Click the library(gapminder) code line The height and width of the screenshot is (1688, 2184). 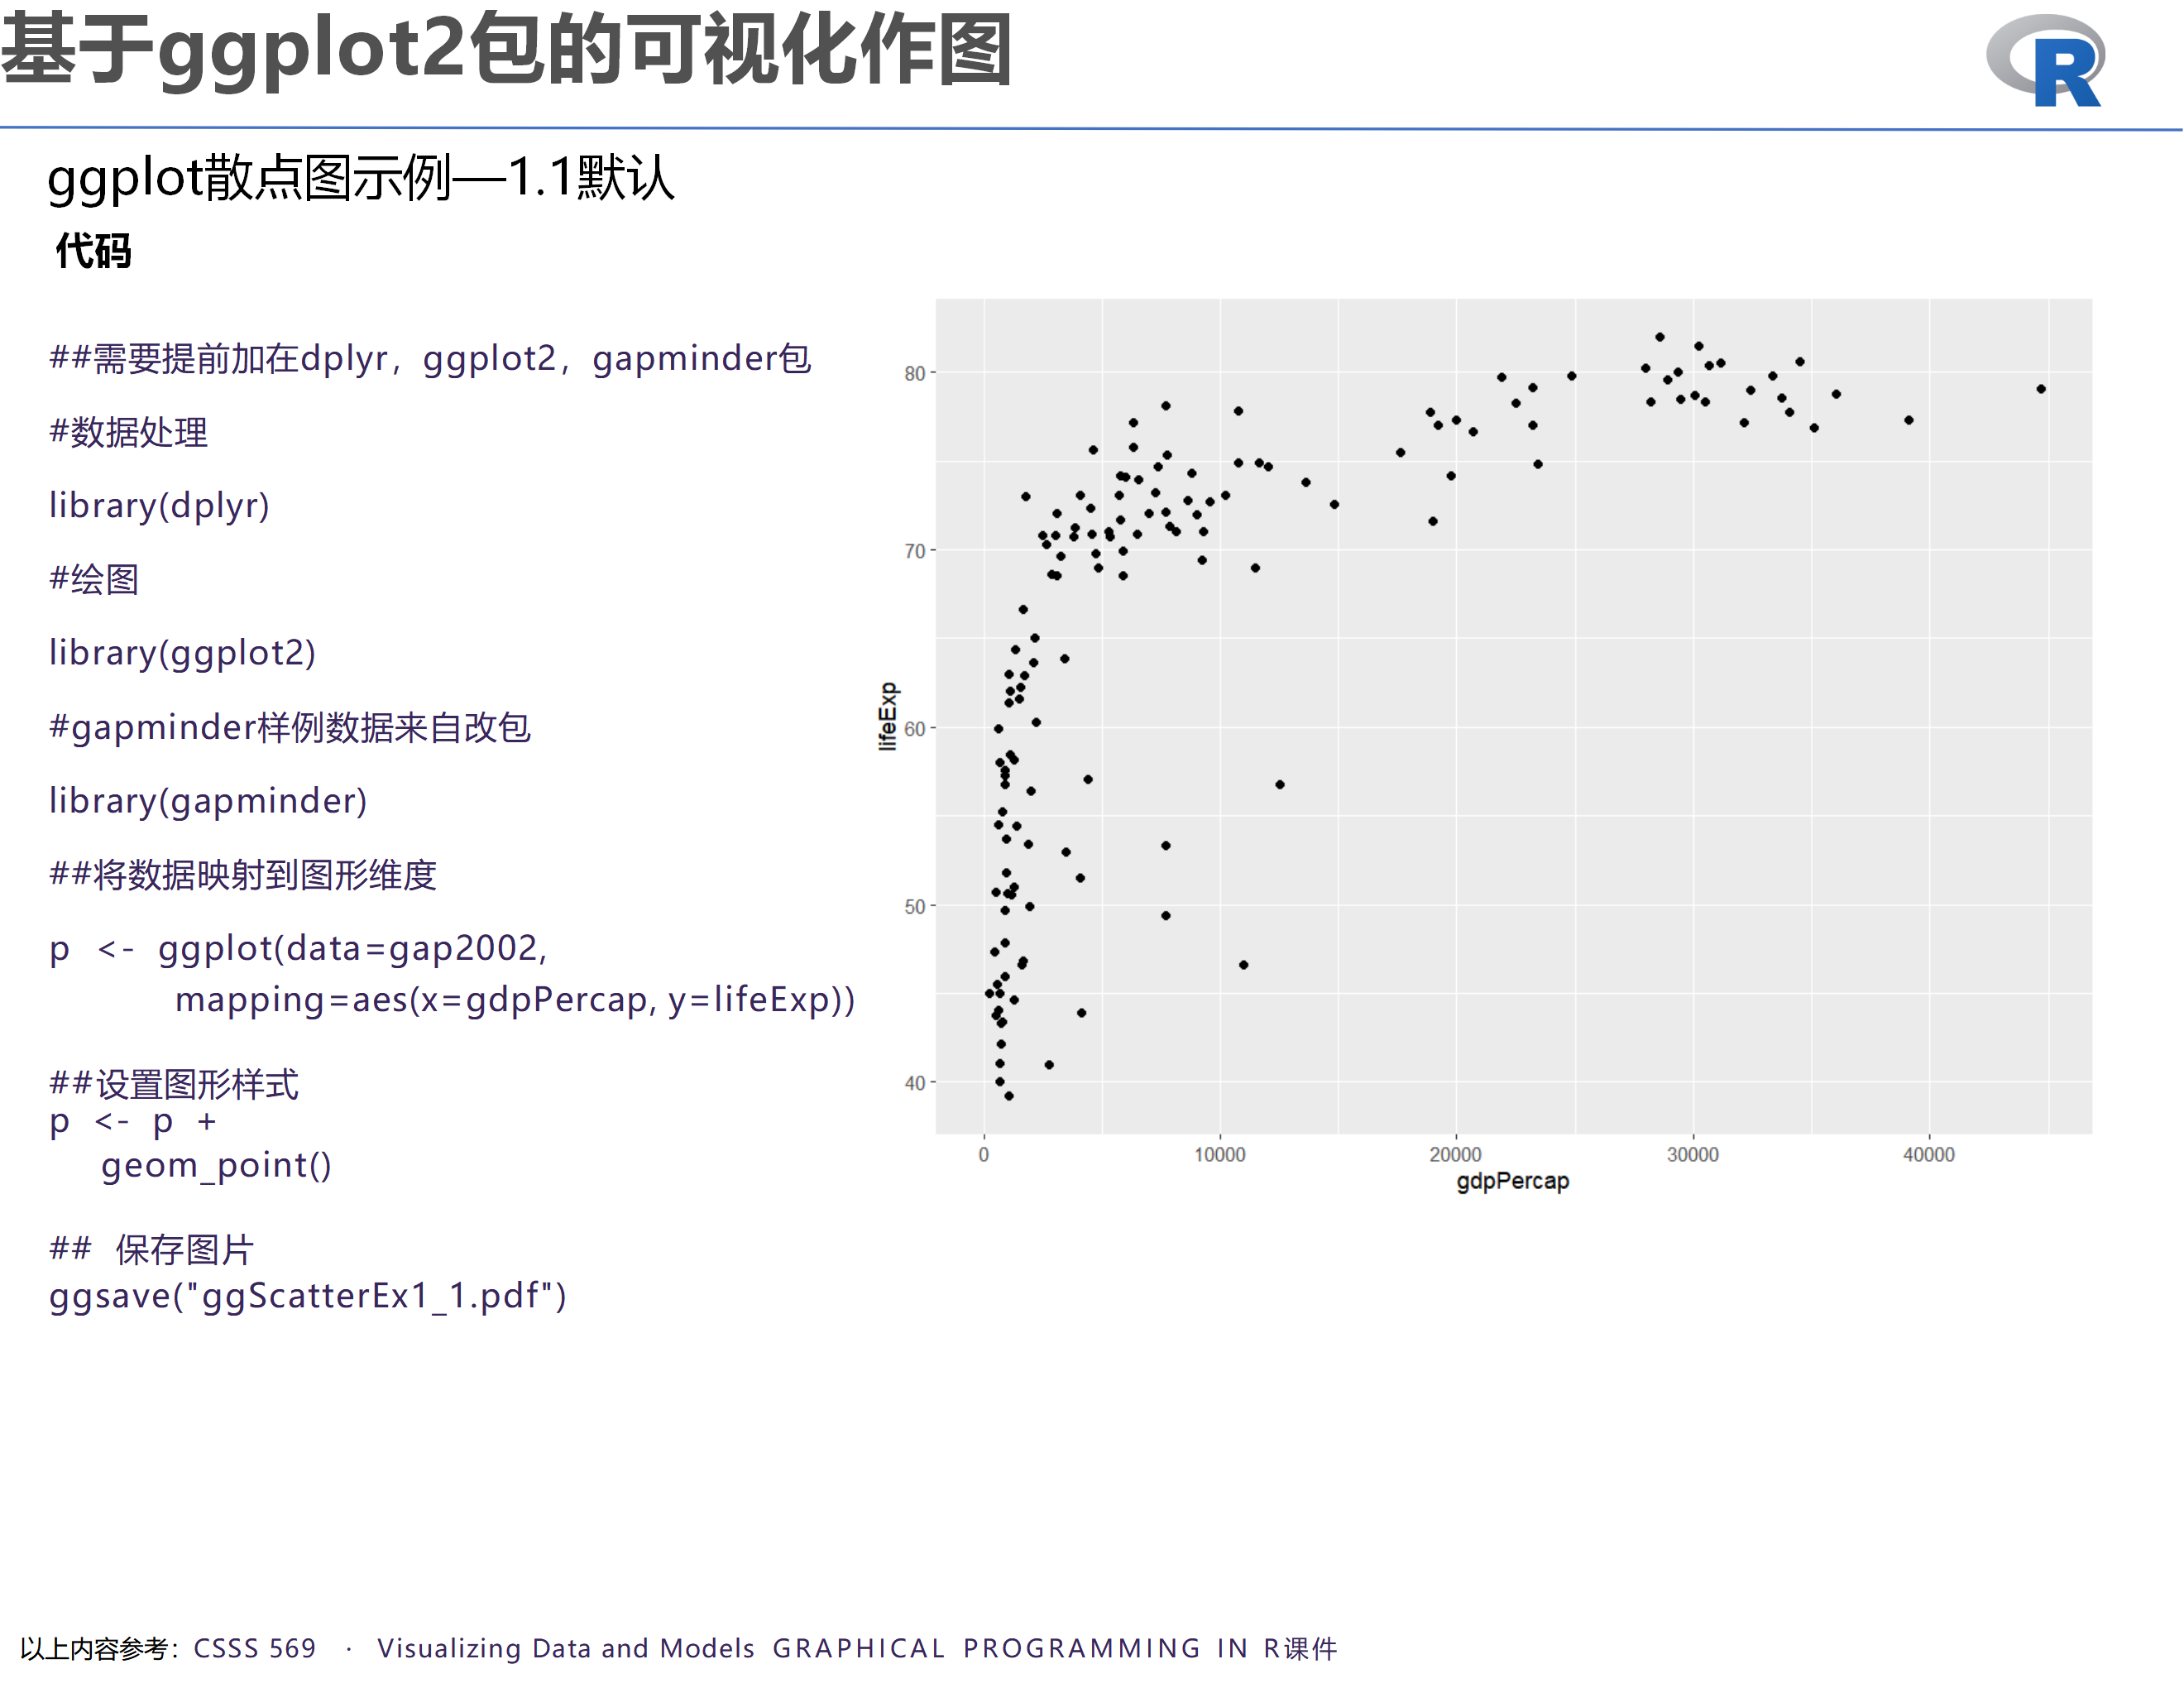point(209,800)
